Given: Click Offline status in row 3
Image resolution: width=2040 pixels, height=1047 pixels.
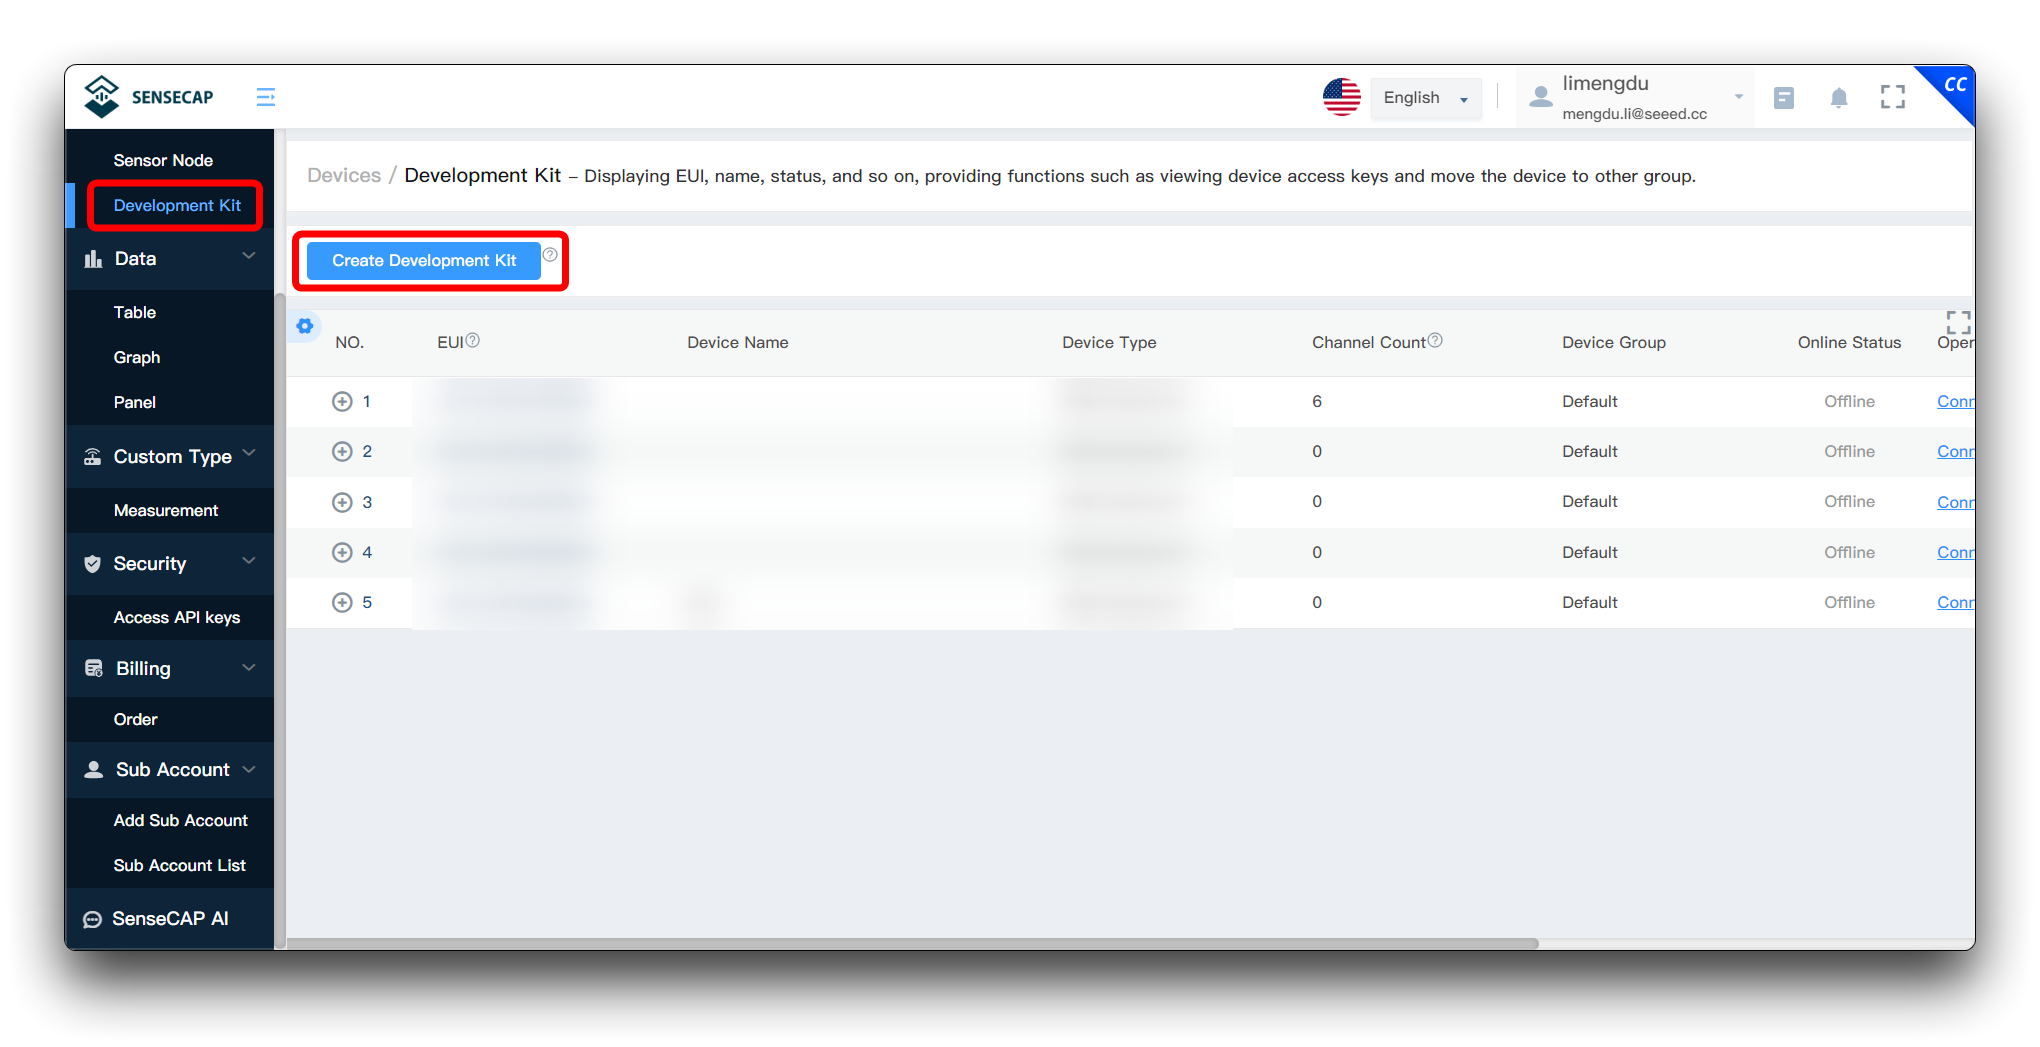Looking at the screenshot, I should pos(1849,502).
